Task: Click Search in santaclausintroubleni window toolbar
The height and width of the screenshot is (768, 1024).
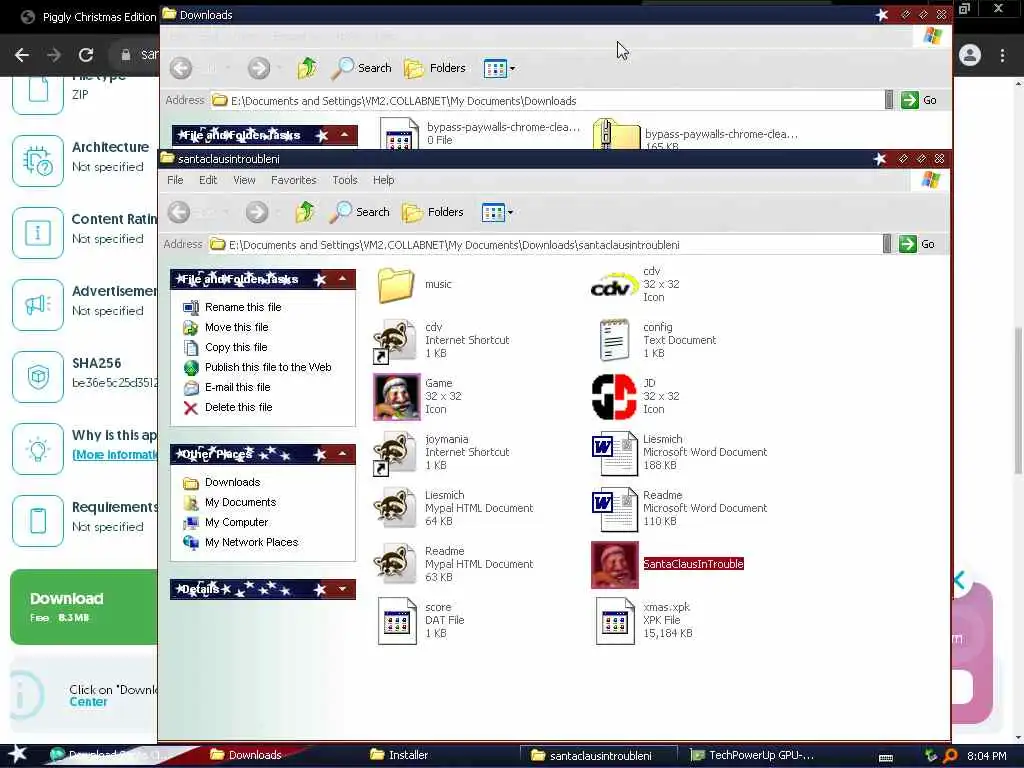Action: tap(359, 212)
